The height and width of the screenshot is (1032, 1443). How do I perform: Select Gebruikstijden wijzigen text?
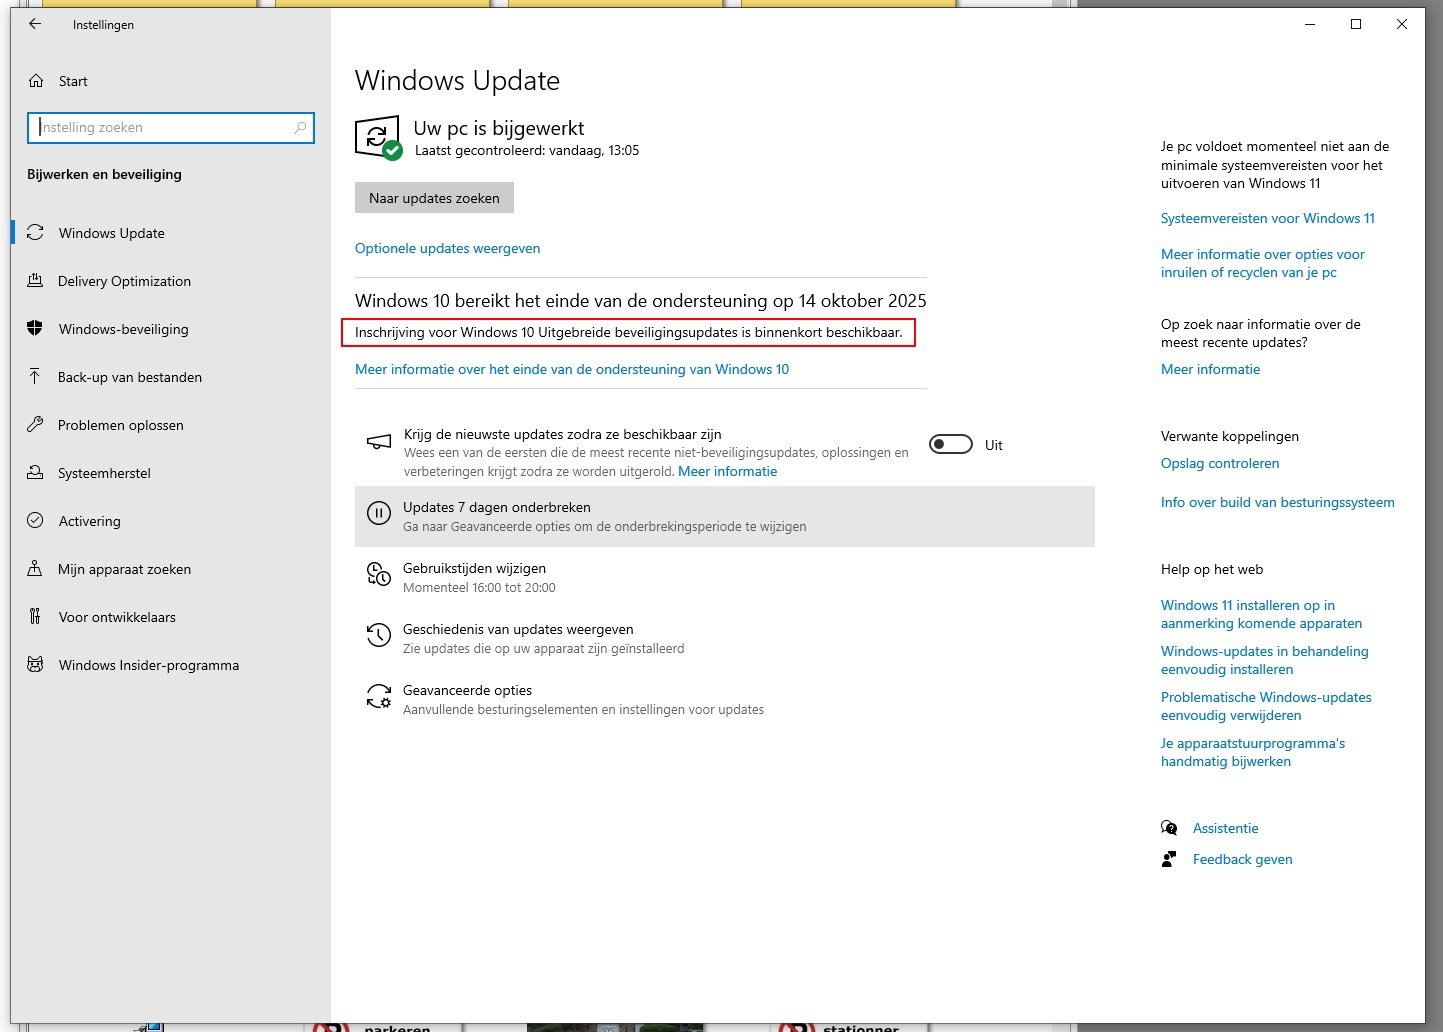click(x=474, y=568)
